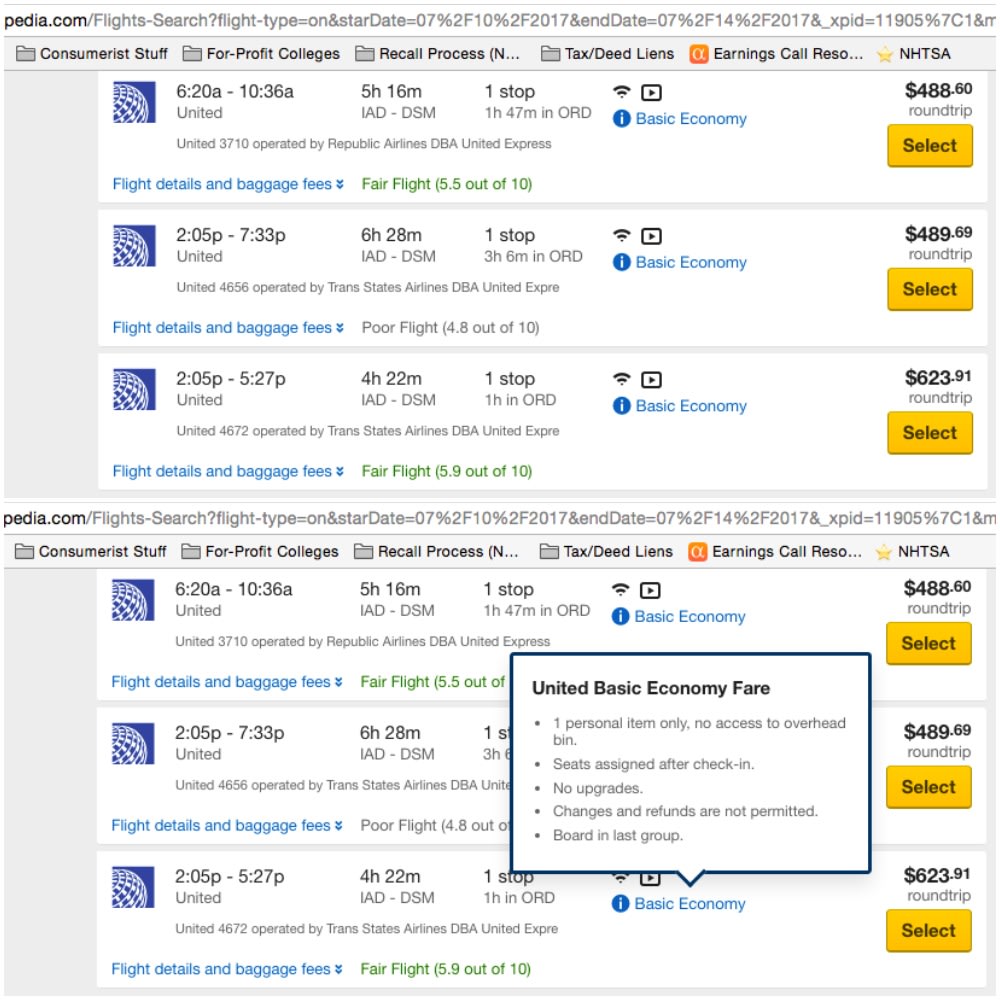Click Wi-Fi icon on lower 6:20a flight
This screenshot has height=1000, width=1000.
[x=620, y=590]
